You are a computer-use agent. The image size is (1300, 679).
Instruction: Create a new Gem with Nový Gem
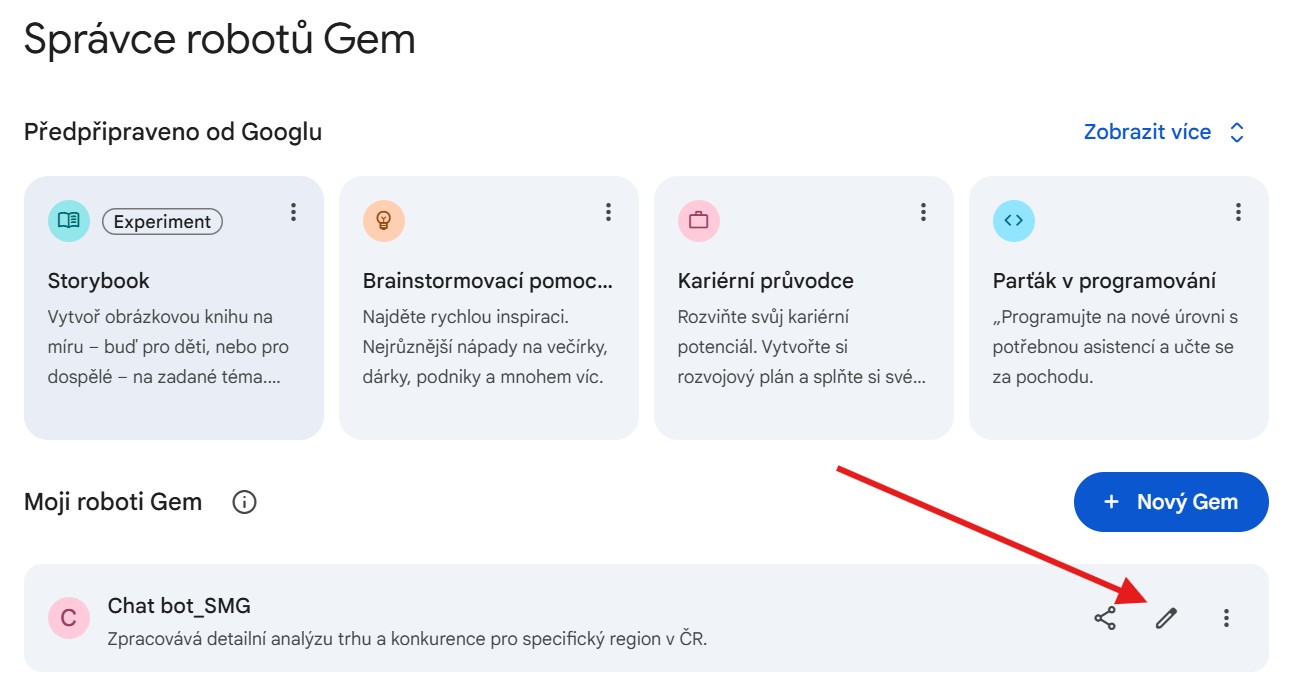1170,502
